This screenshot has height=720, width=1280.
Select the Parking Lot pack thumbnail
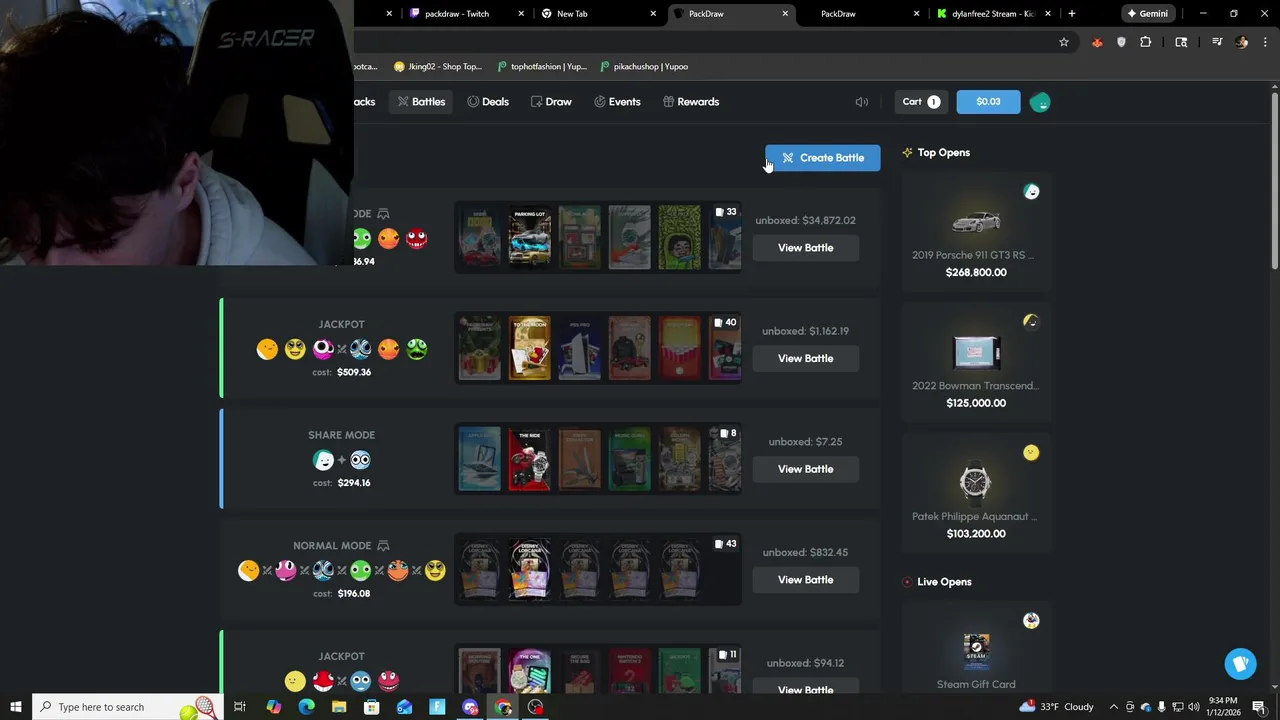(x=530, y=238)
